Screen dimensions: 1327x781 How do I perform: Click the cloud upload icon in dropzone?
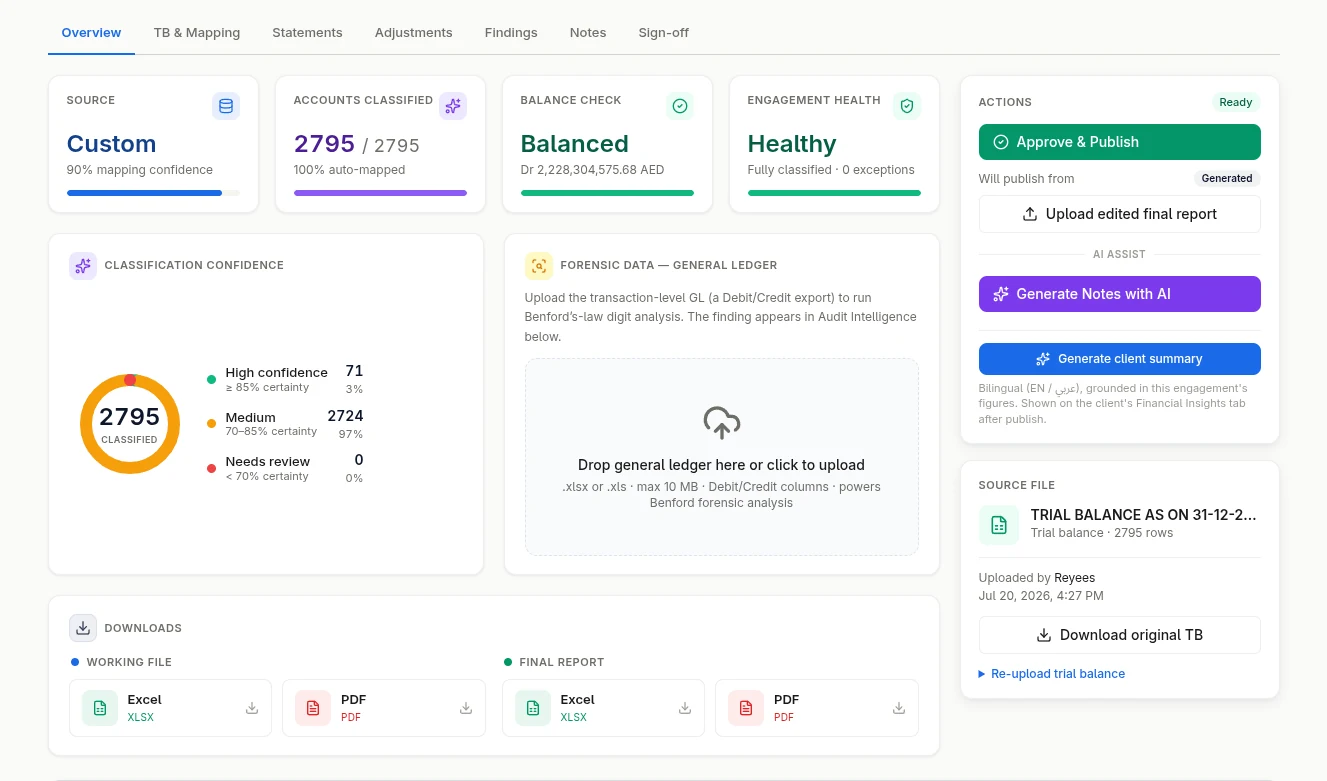point(722,423)
